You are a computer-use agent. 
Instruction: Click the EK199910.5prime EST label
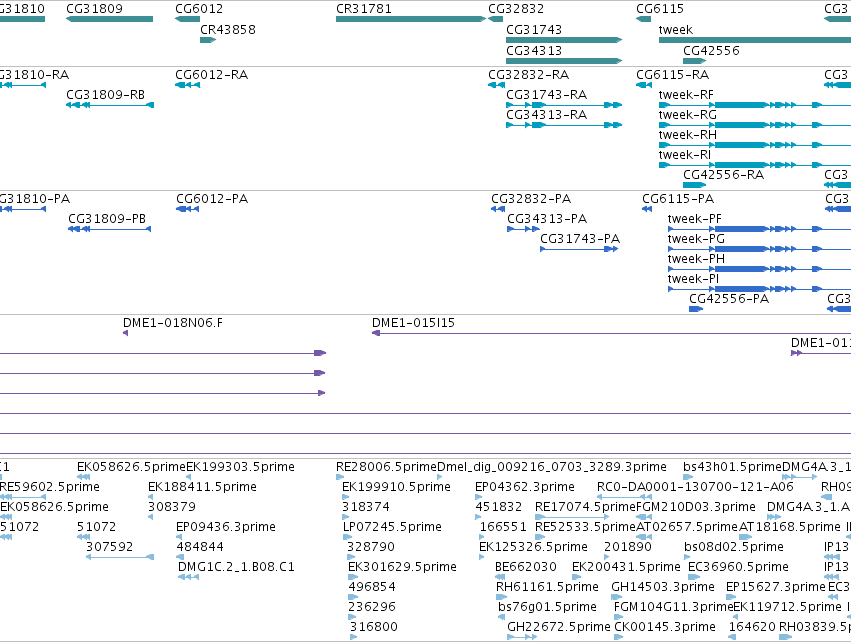(x=396, y=487)
